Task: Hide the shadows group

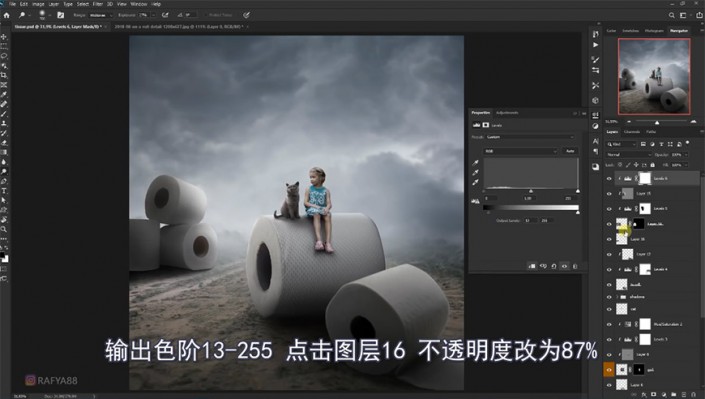Action: (x=609, y=297)
